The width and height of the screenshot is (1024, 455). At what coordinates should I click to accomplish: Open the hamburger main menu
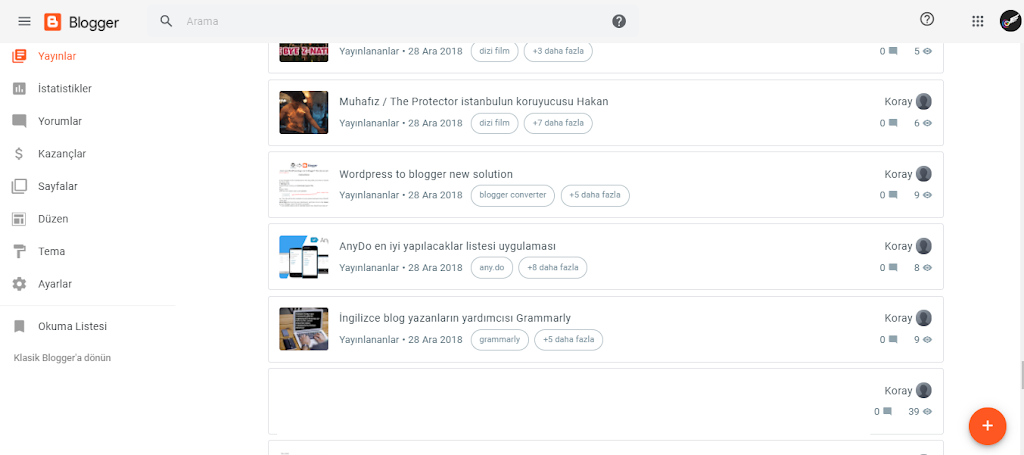(x=24, y=22)
